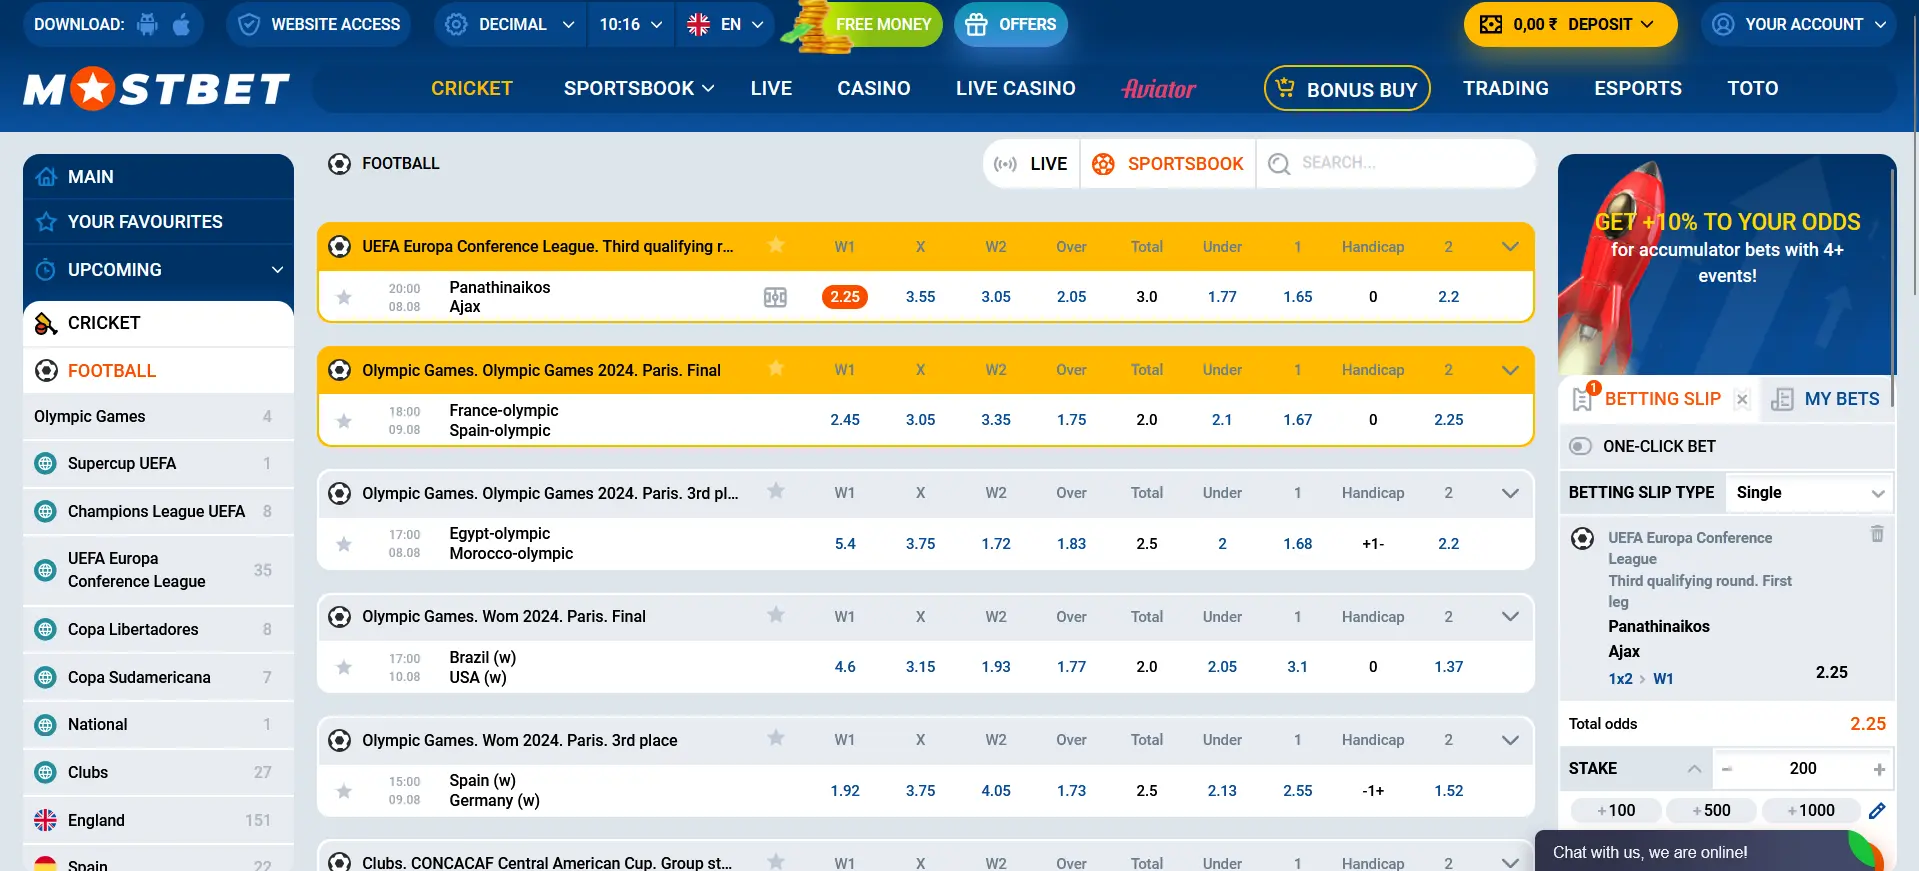Launch the Aviator game
This screenshot has height=871, width=1919.
point(1158,88)
